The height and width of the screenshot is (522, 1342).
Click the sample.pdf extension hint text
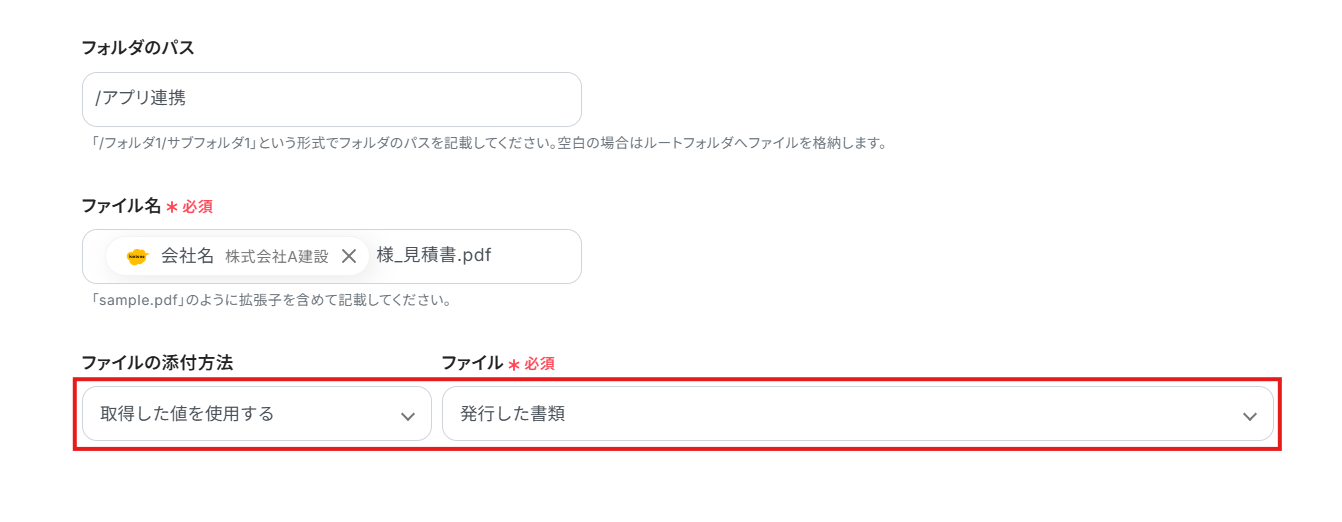point(270,300)
